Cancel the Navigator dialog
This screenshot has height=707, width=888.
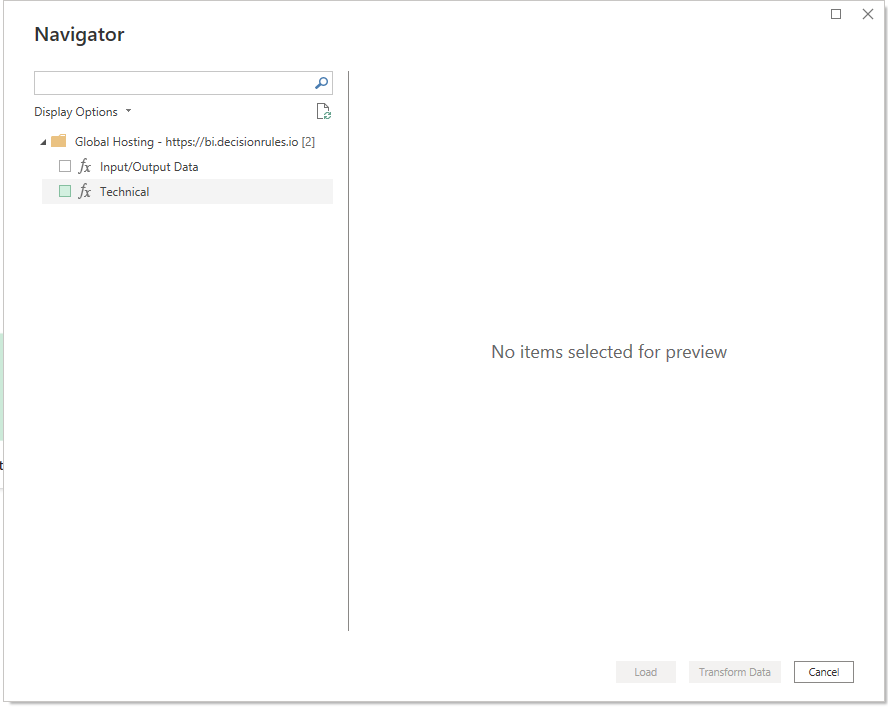point(823,672)
